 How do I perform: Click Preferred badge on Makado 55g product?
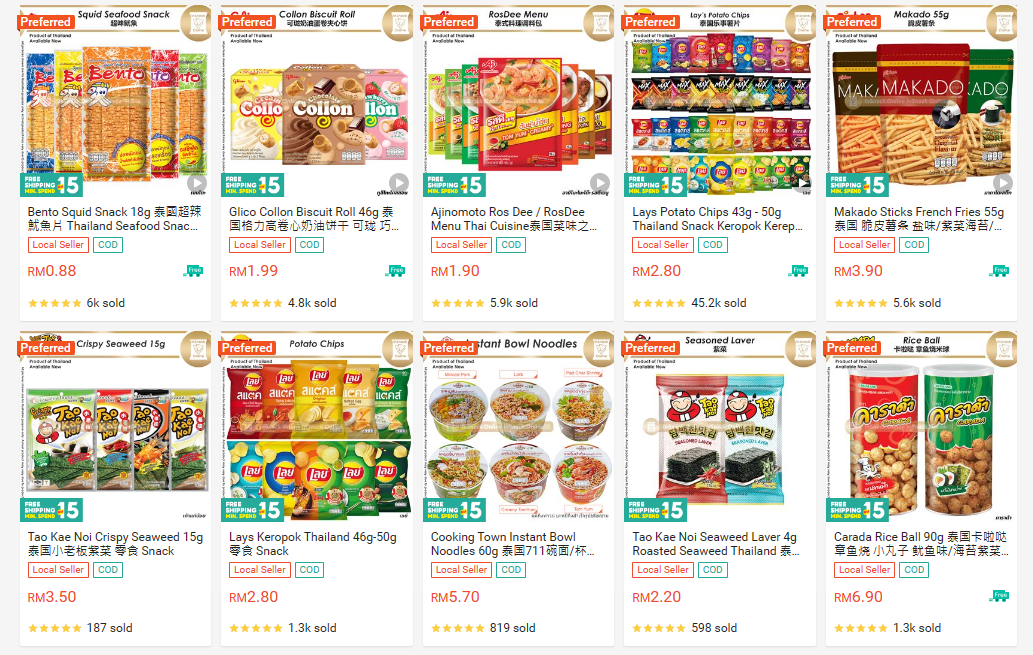point(851,22)
